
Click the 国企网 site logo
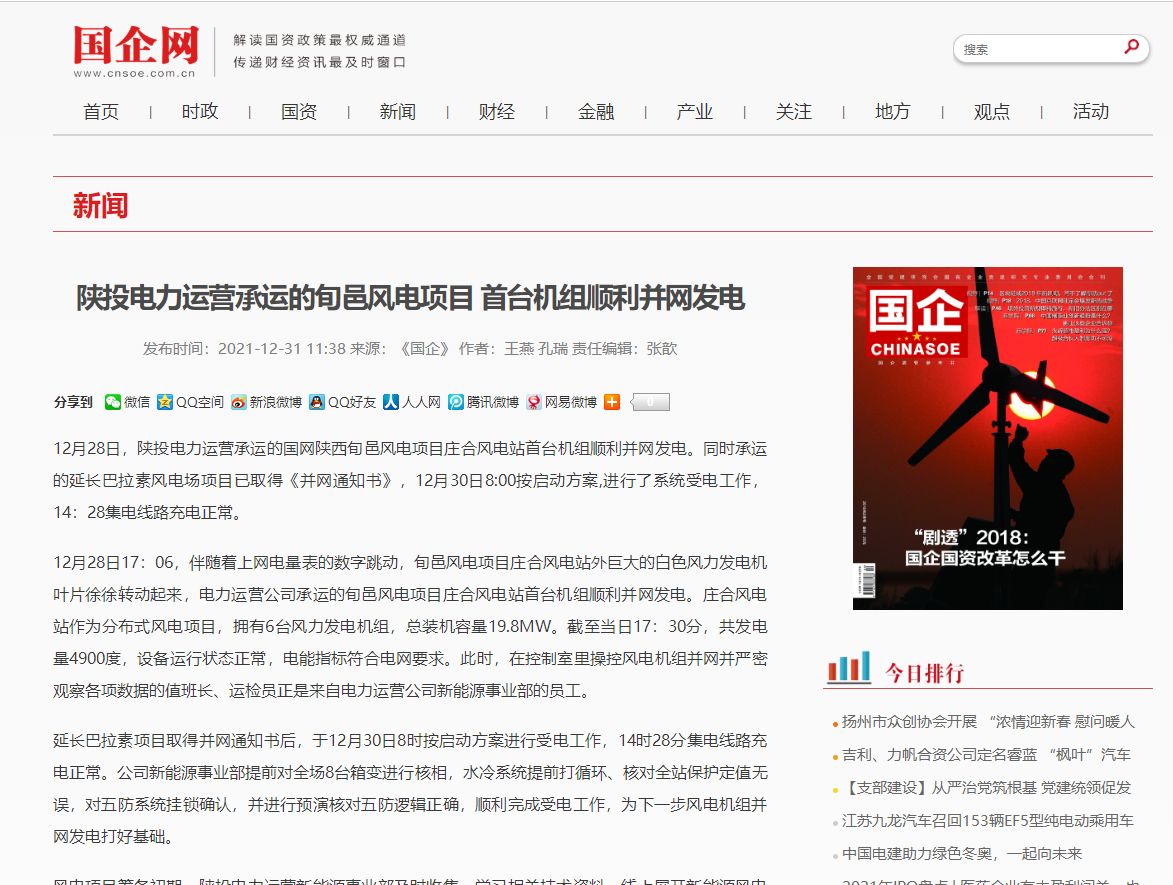pyautogui.click(x=136, y=51)
